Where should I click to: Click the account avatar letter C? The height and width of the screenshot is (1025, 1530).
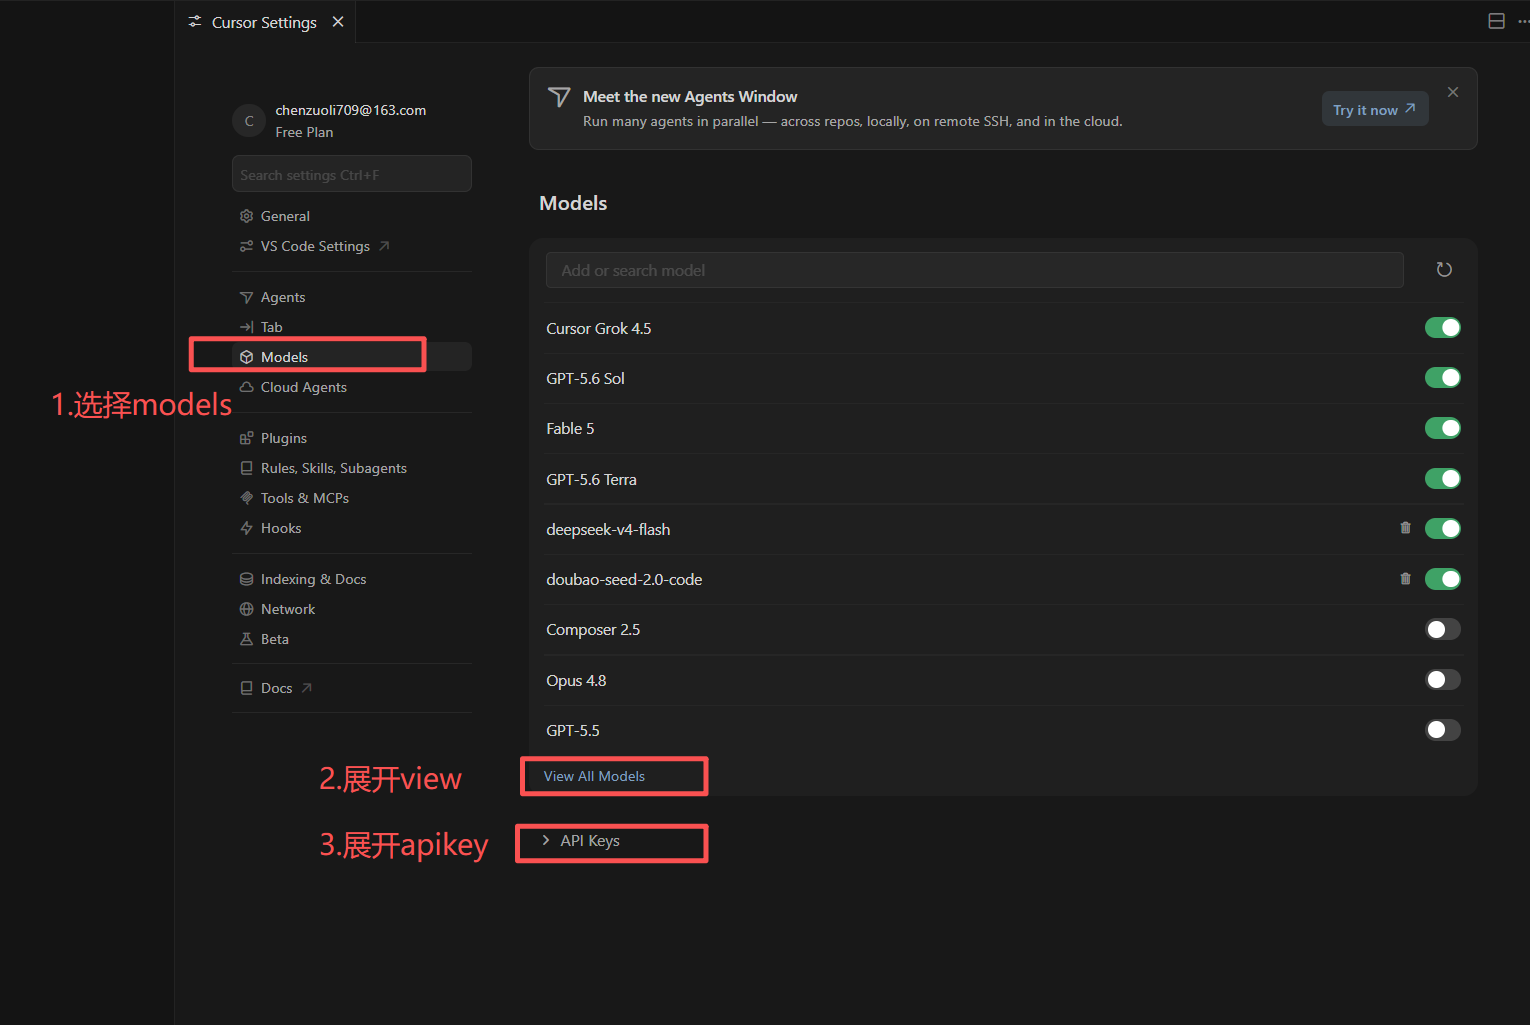(x=249, y=121)
